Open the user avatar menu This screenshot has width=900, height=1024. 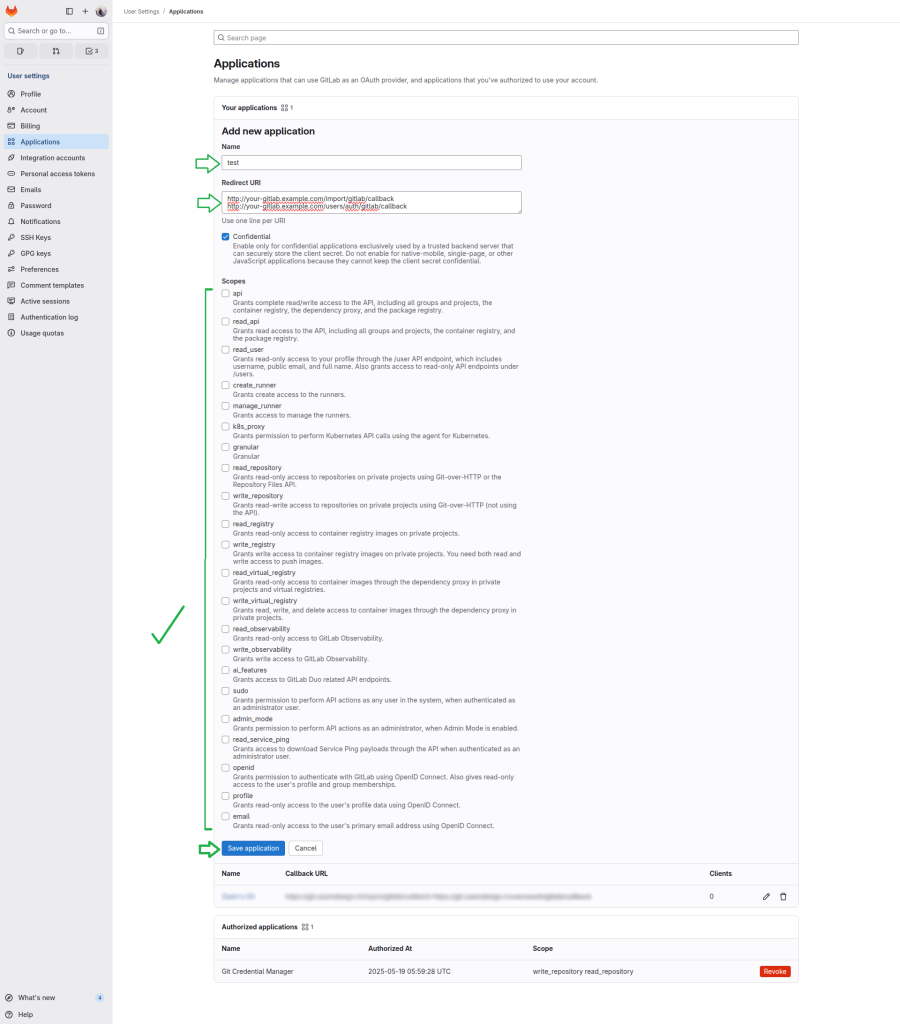click(x=101, y=11)
